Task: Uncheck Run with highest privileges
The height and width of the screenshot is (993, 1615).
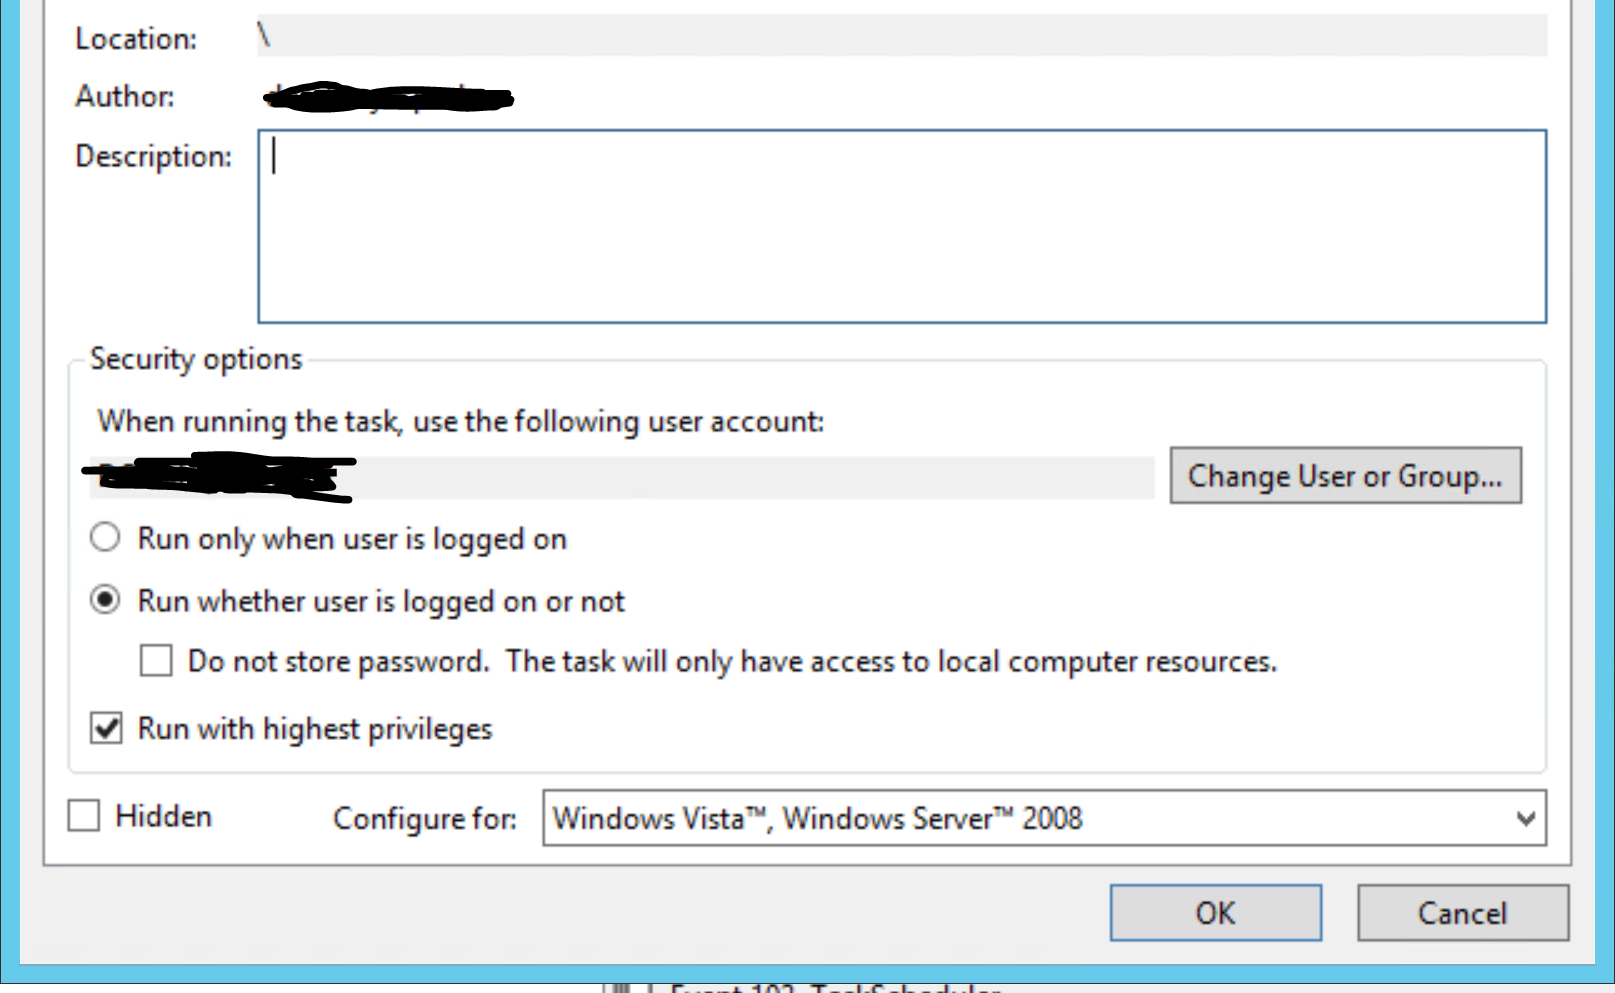Action: (106, 728)
